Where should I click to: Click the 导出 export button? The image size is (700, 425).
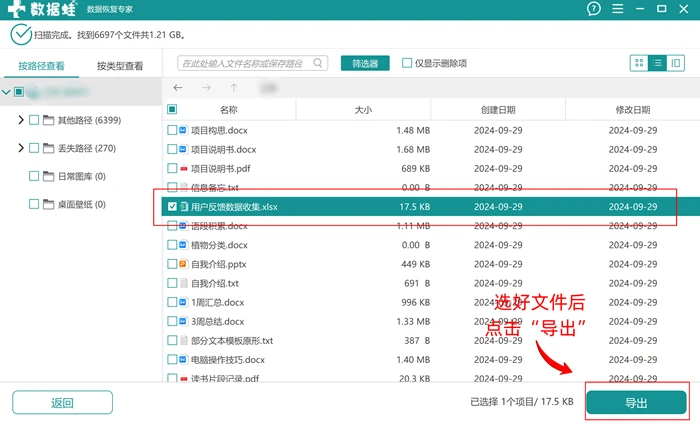pos(636,403)
